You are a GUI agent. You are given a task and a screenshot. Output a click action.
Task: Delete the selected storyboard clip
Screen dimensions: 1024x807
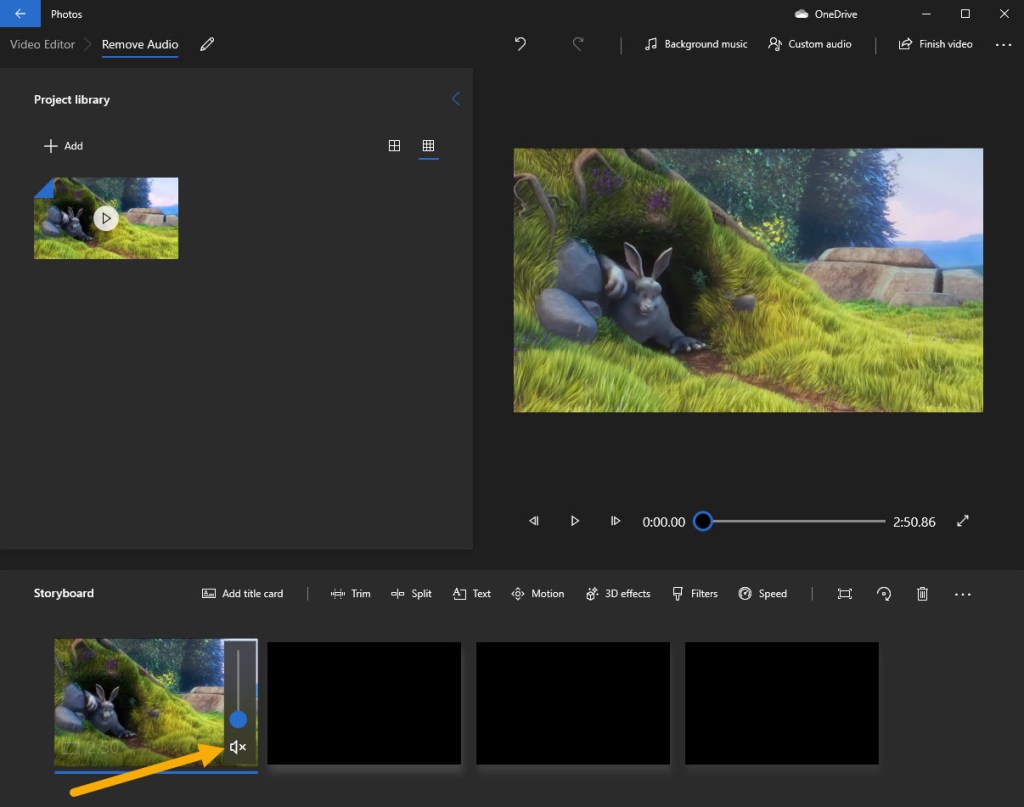tap(922, 593)
